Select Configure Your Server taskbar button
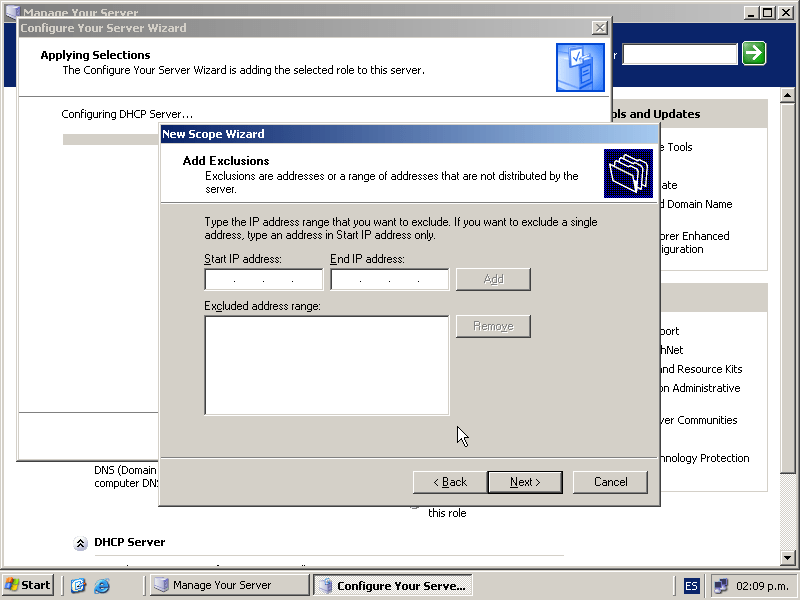Screen dimensions: 800x600 [392, 586]
